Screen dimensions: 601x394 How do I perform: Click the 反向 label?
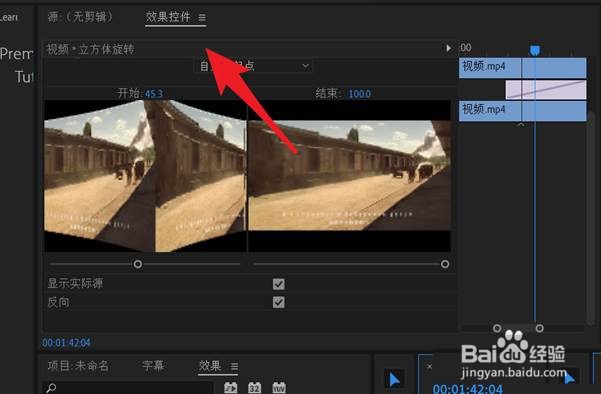58,302
